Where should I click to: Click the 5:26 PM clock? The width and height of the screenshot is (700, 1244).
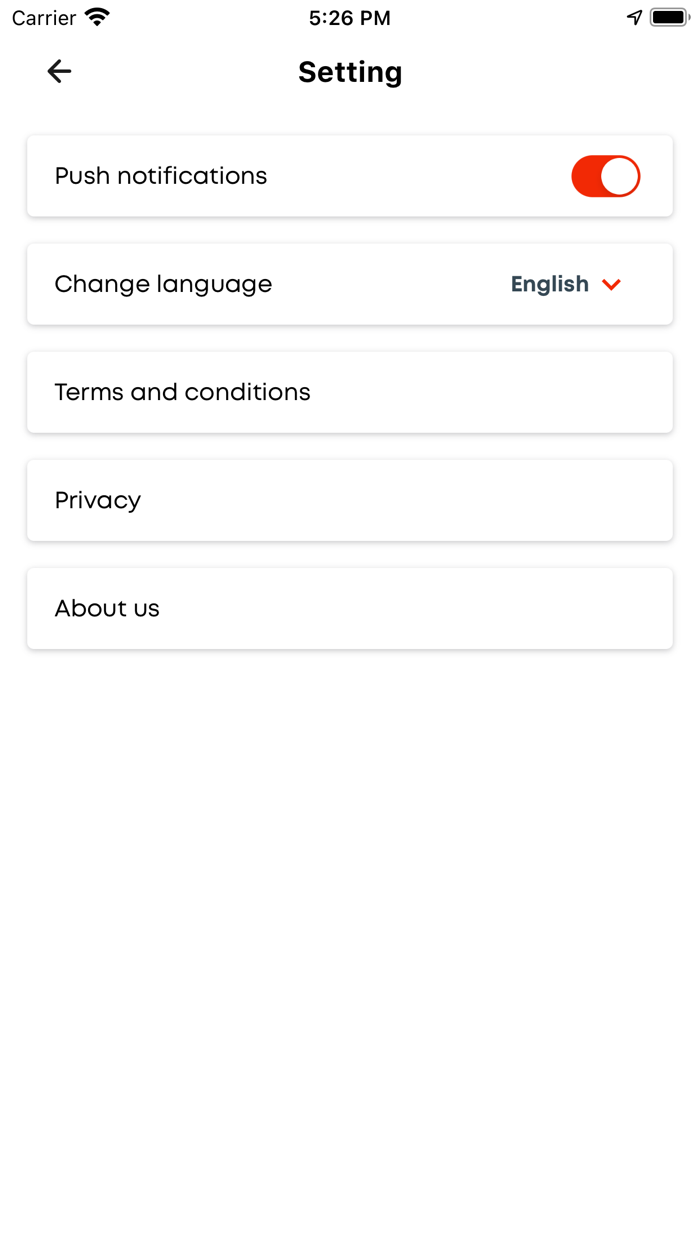pos(350,18)
